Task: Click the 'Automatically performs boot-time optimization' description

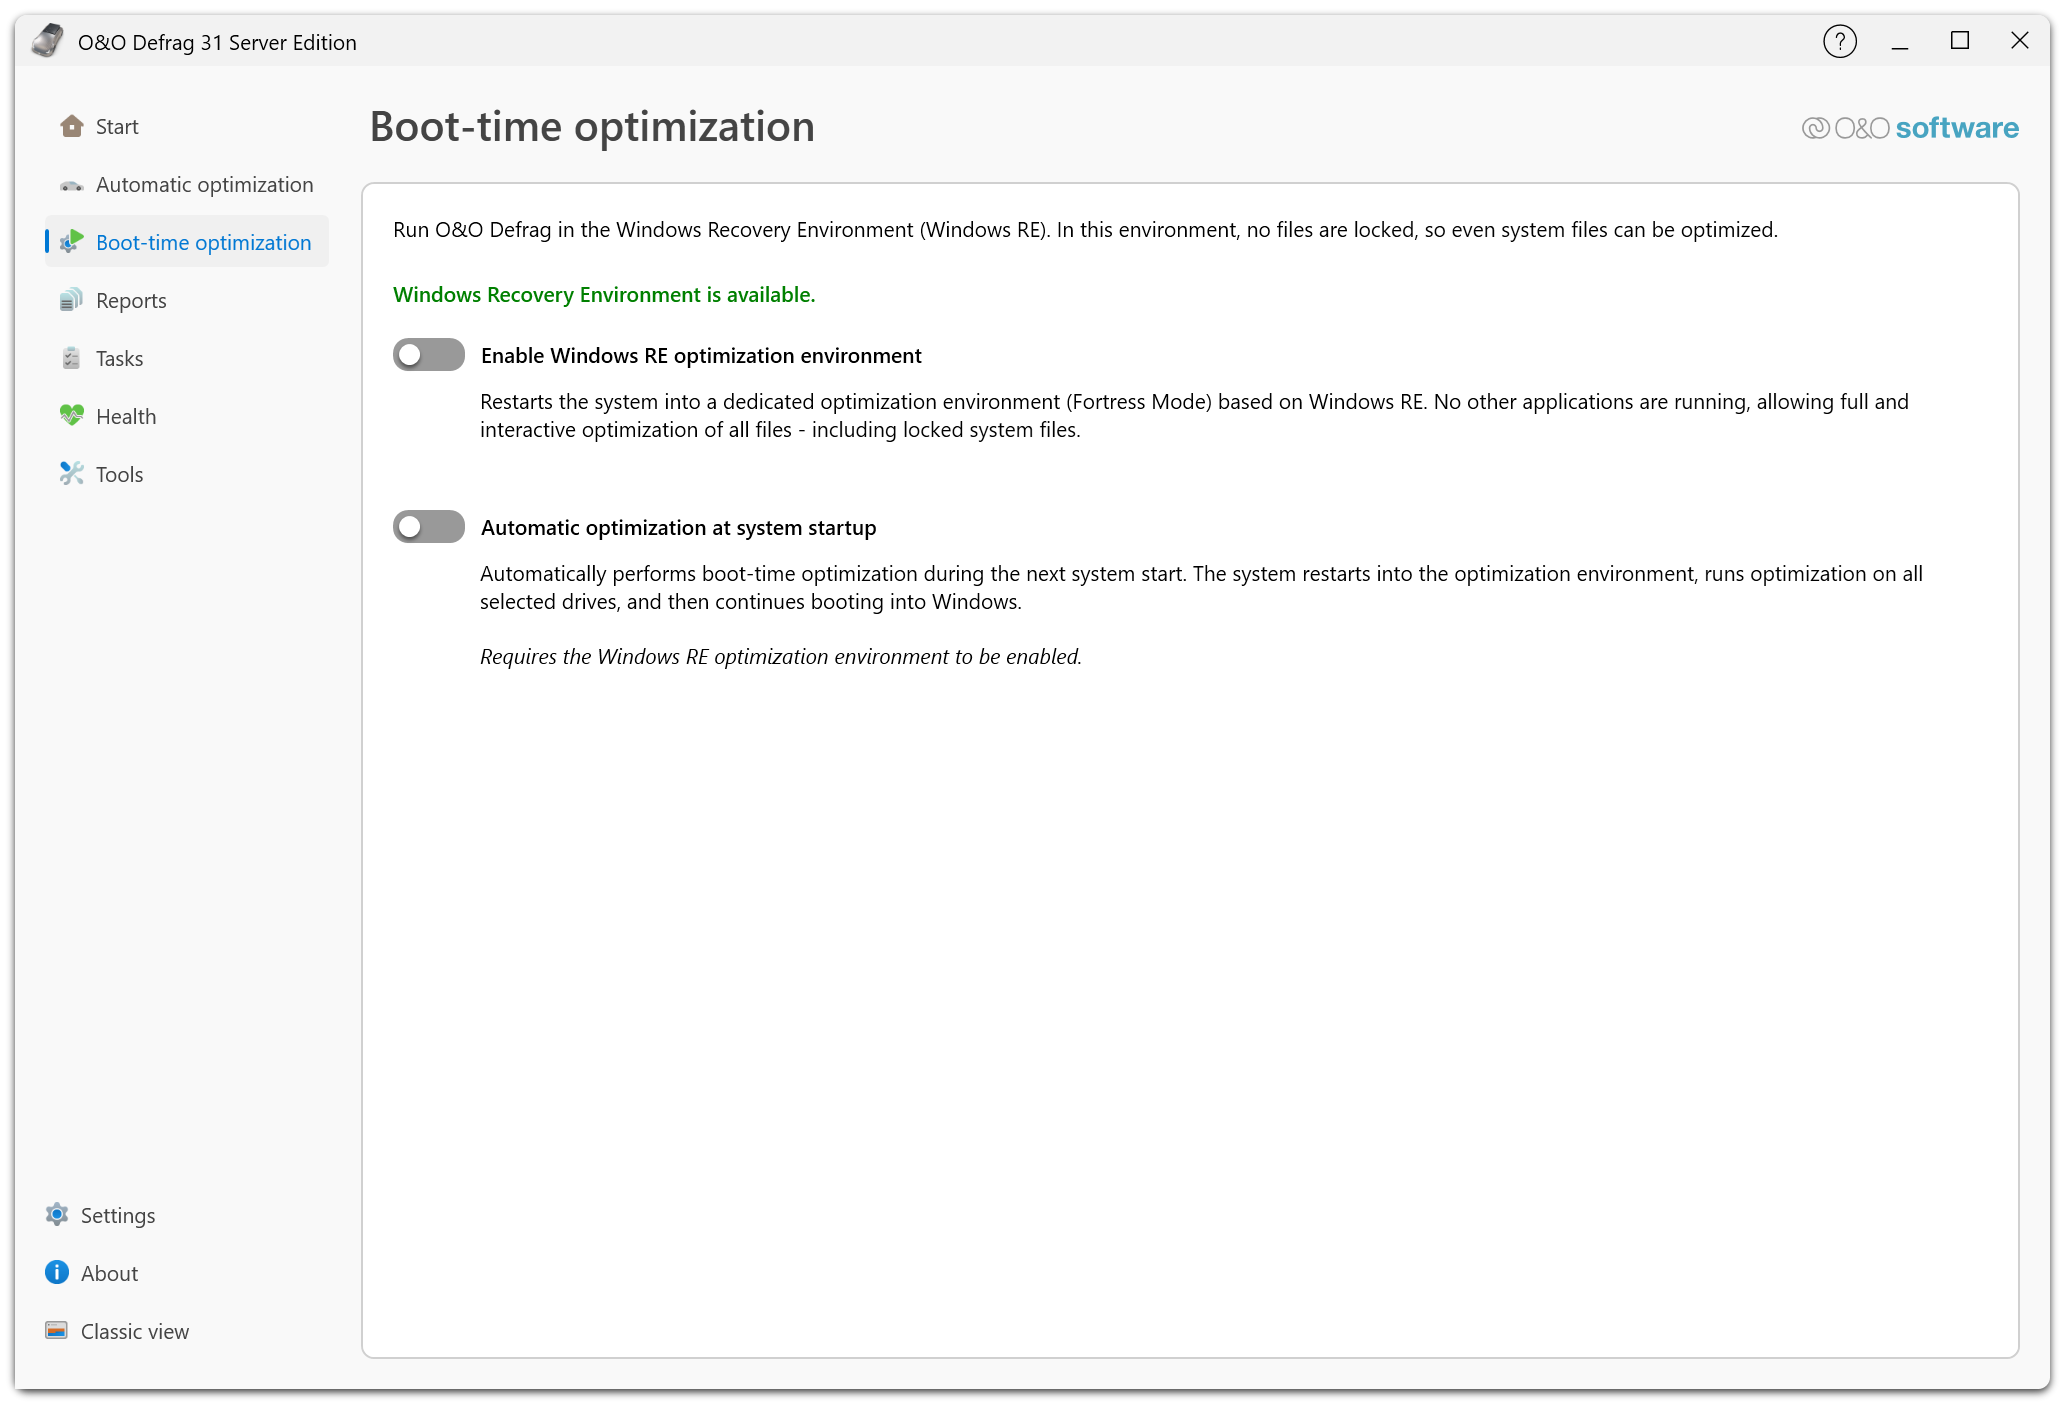Action: click(1201, 588)
